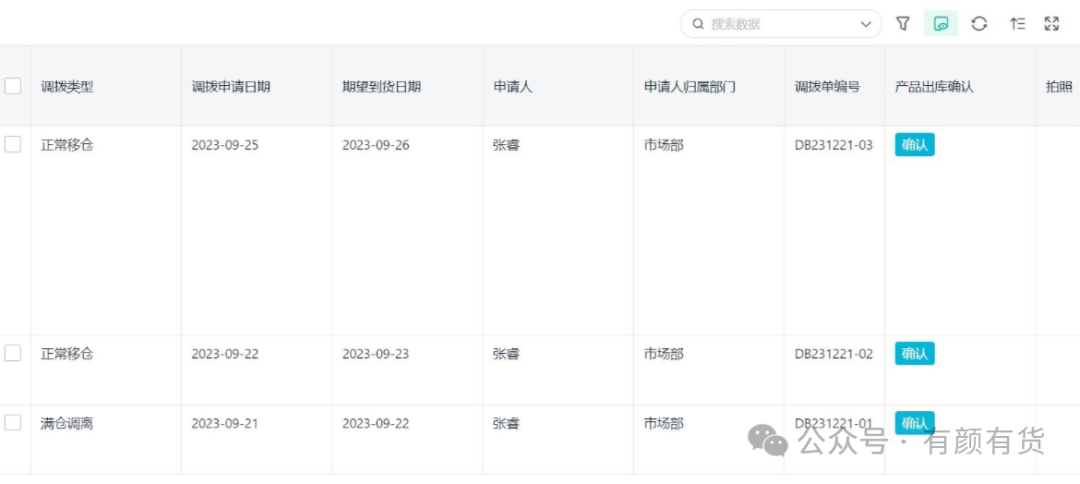Viewport: 1080px width, 484px height.
Task: Click the filter funnel icon
Action: (x=903, y=24)
